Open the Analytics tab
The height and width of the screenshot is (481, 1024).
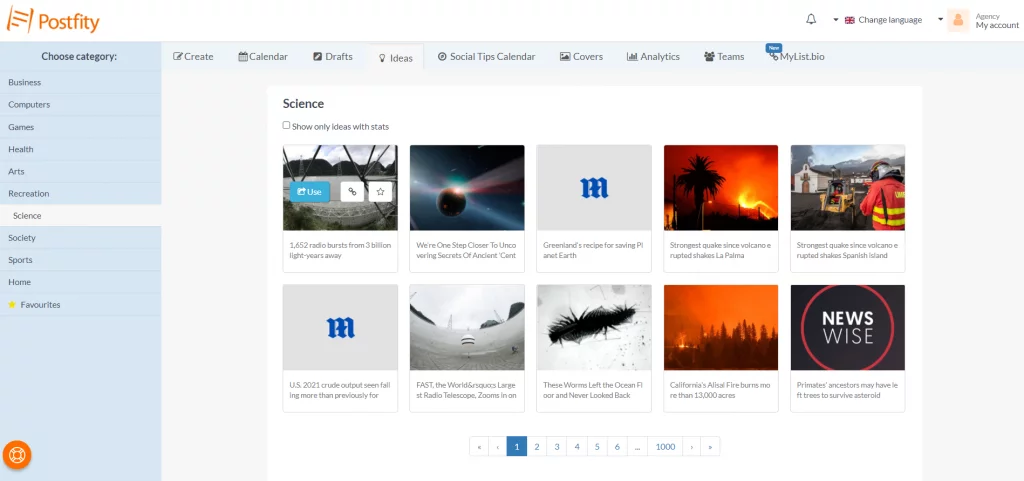pos(653,57)
